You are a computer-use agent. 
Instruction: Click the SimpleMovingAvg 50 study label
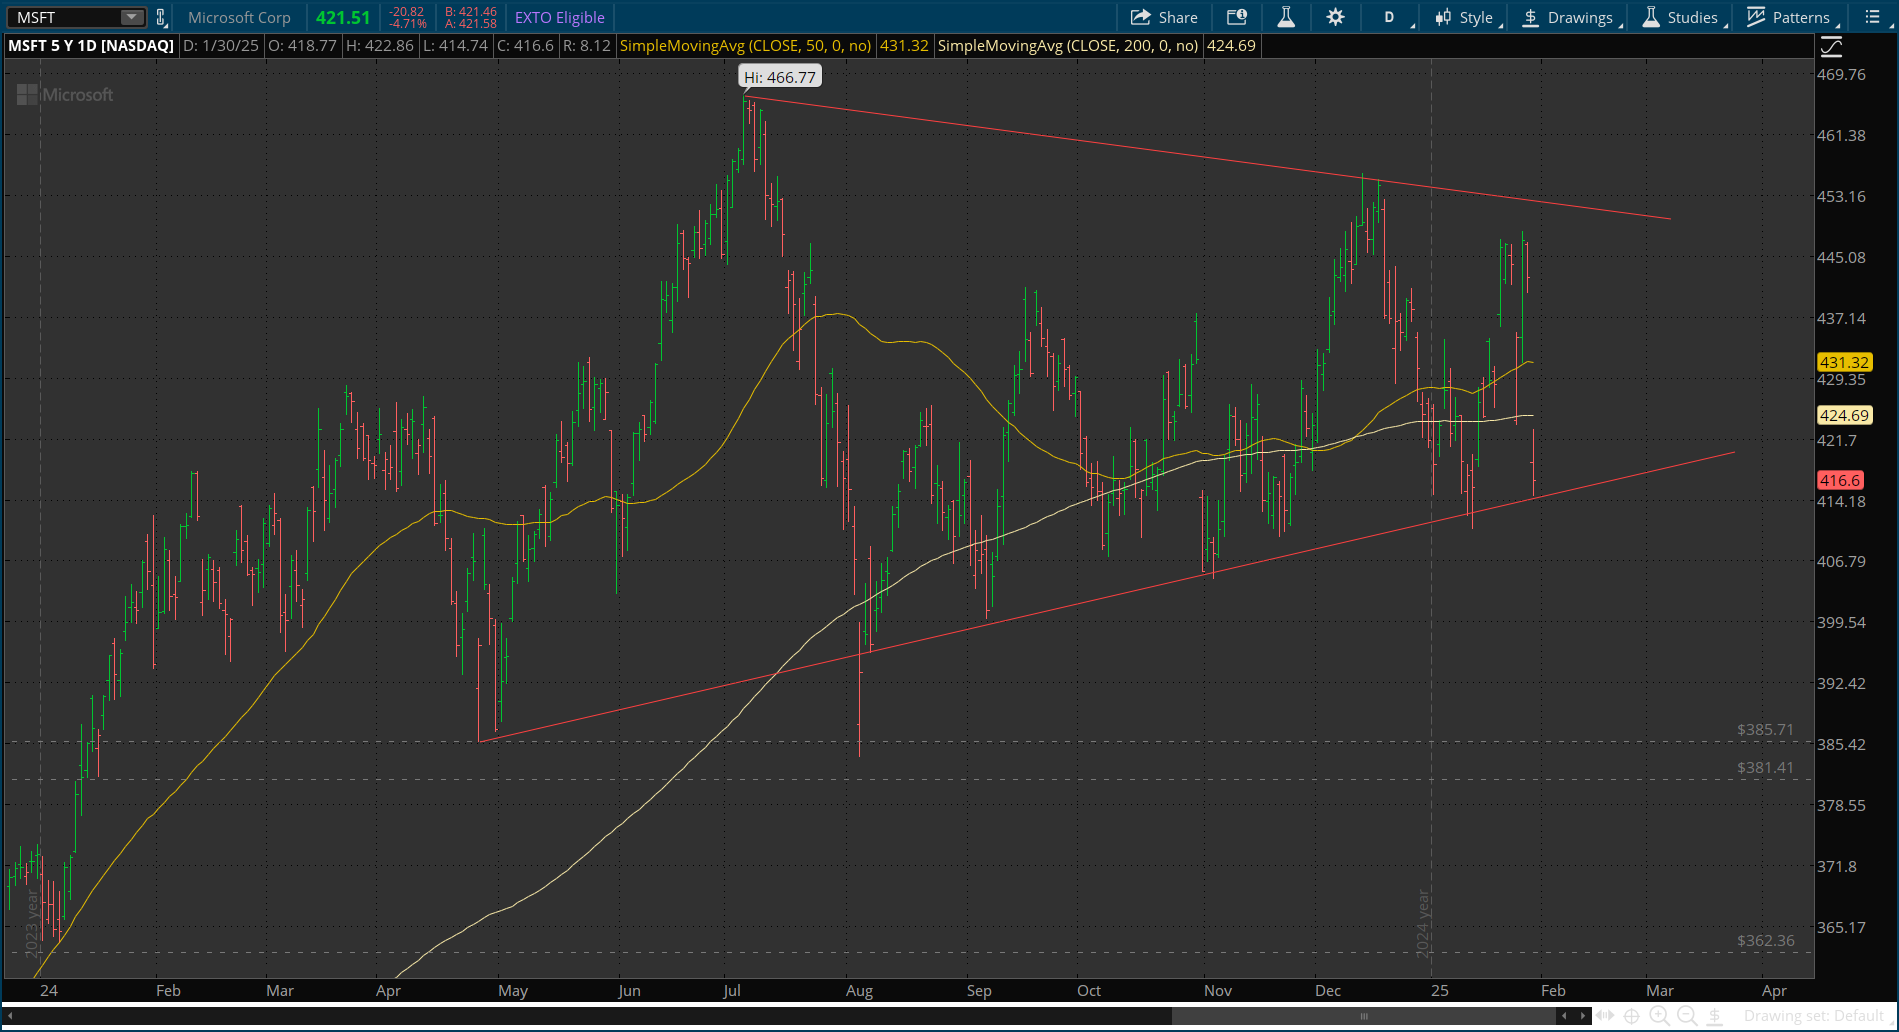coord(745,45)
